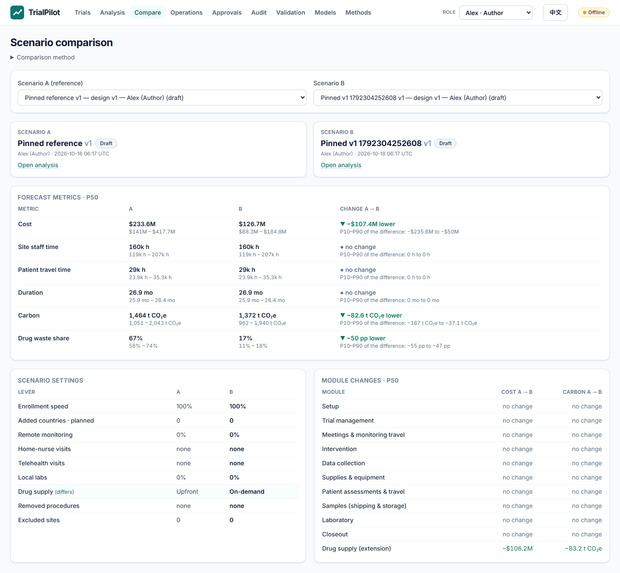Select the Compare nav tab
The width and height of the screenshot is (620, 573).
147,13
